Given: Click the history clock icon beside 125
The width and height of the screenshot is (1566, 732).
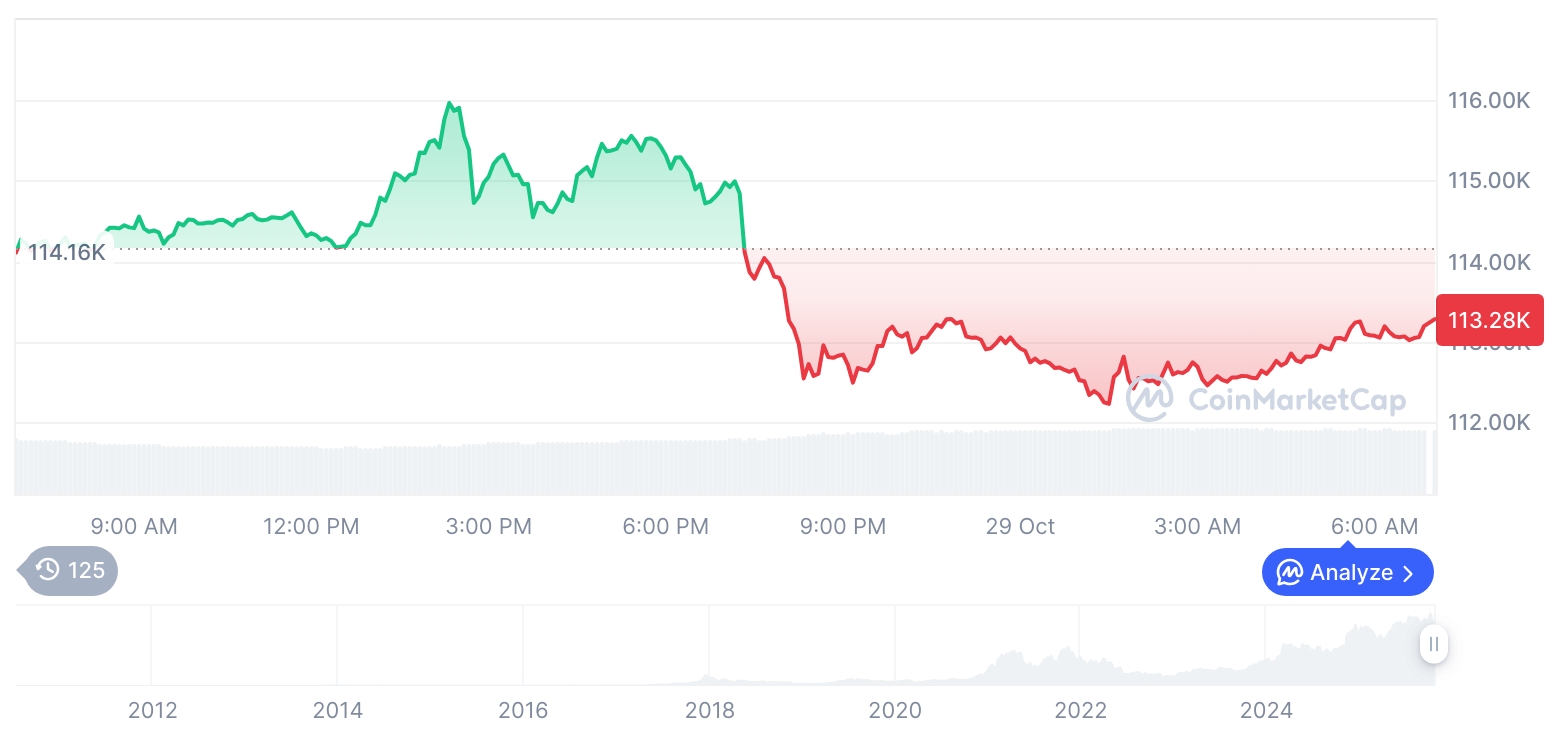Looking at the screenshot, I should 48,571.
